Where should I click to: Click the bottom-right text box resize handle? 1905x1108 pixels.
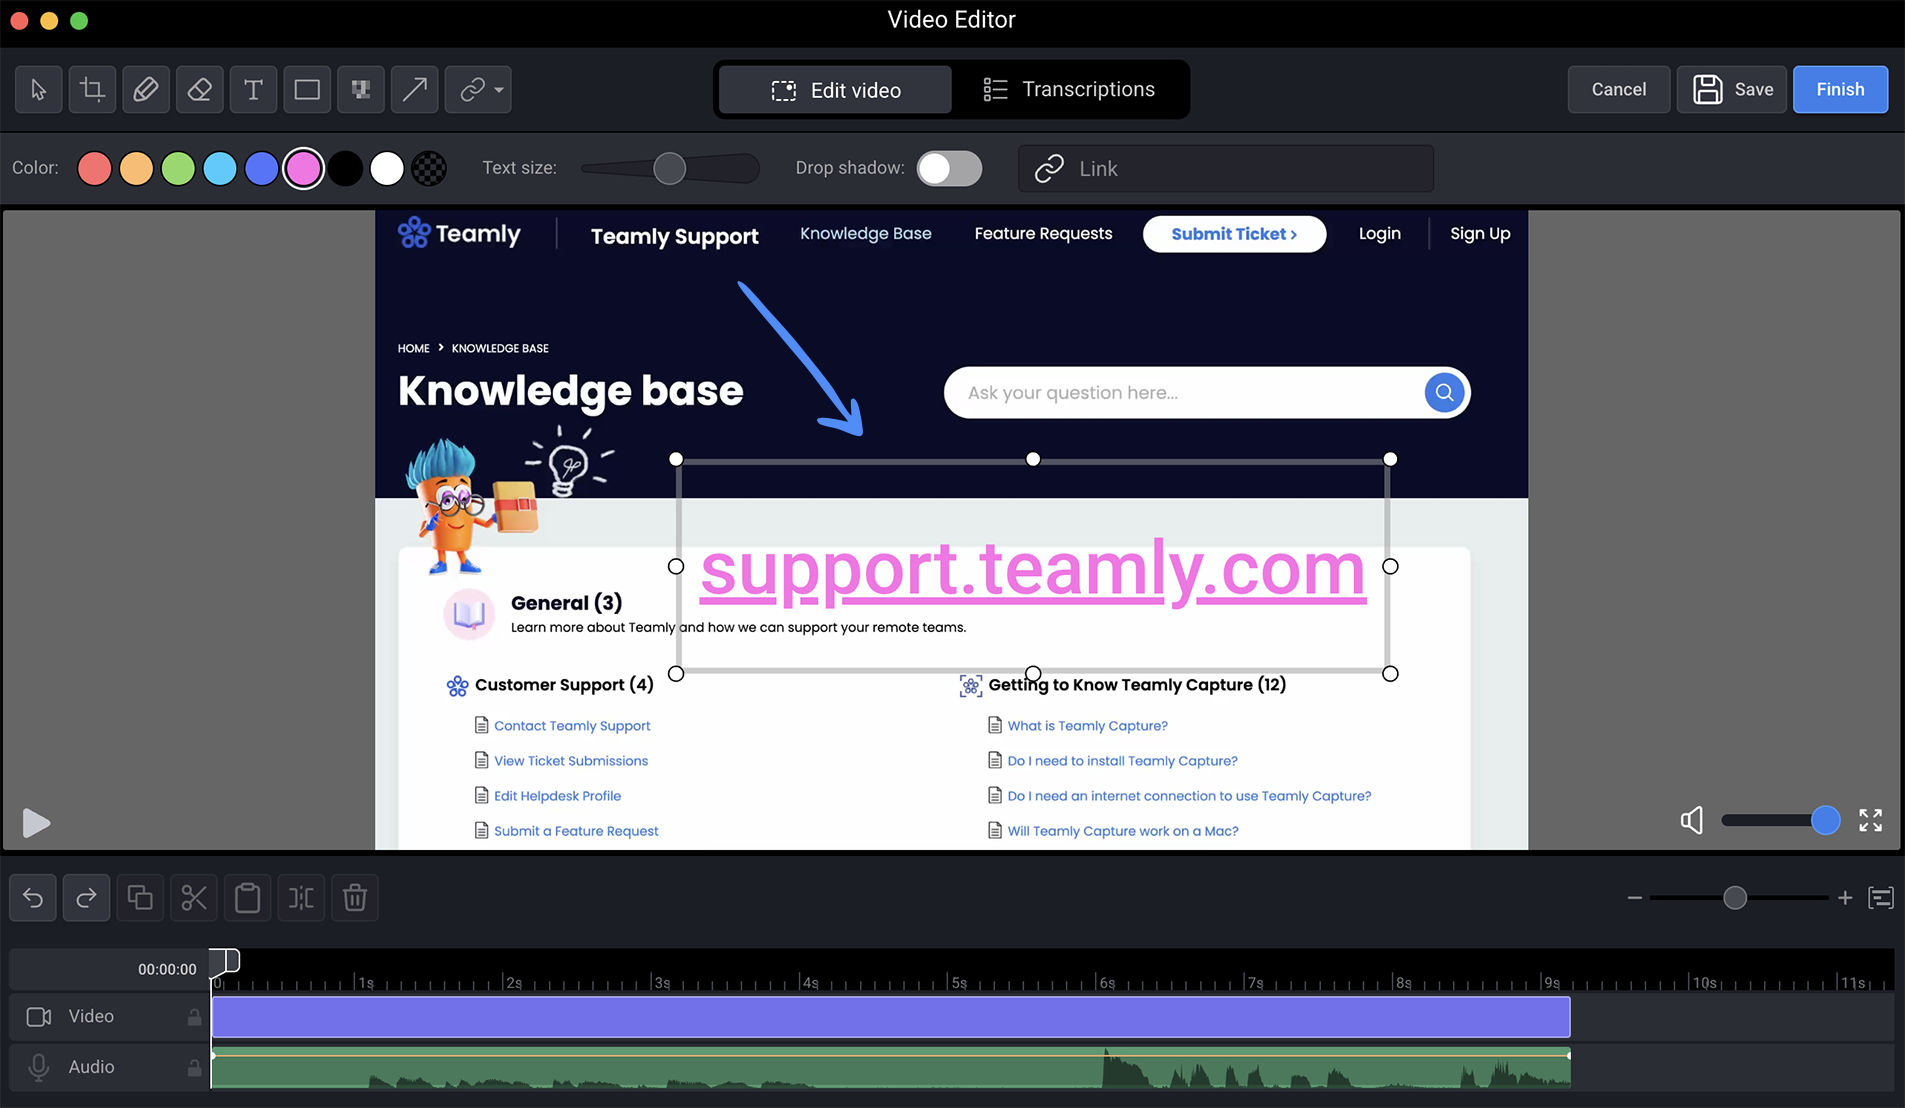click(1390, 674)
